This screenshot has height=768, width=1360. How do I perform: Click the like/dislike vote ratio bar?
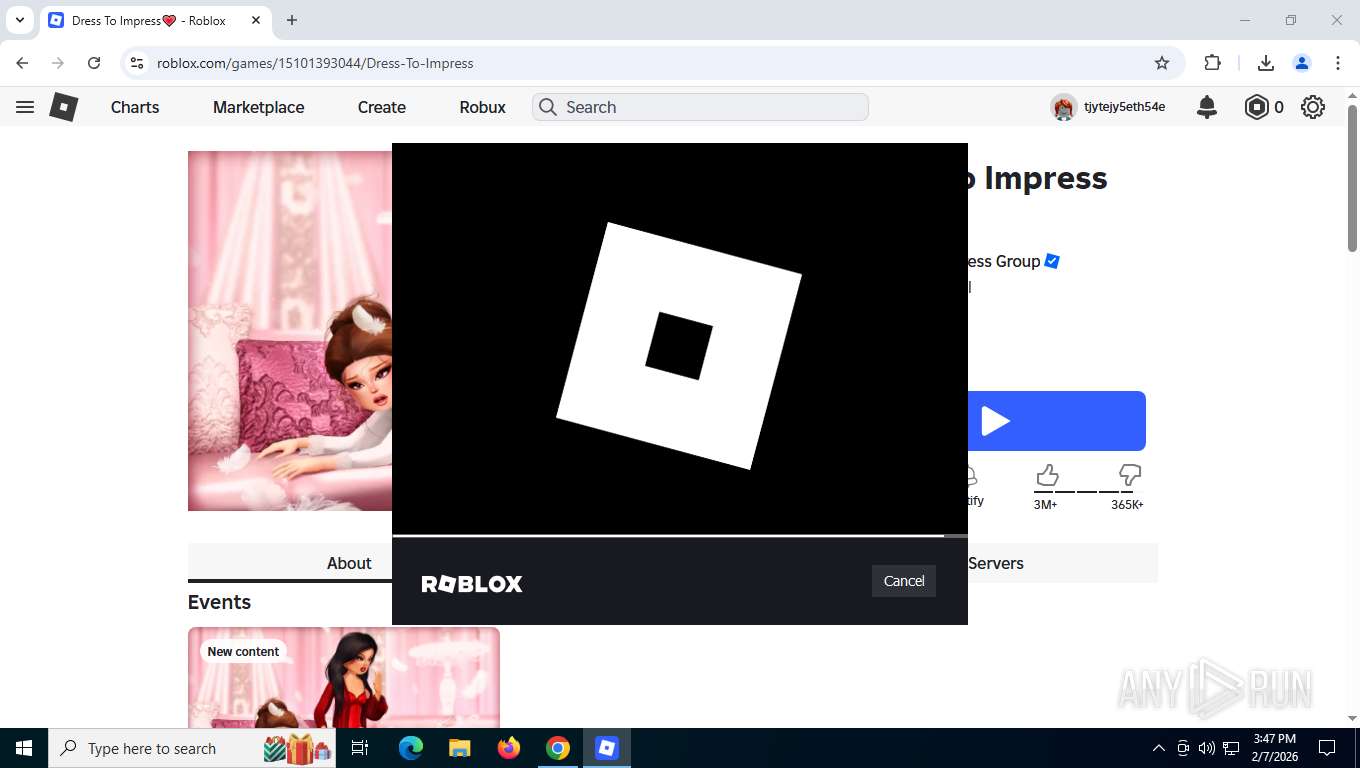click(x=1088, y=491)
